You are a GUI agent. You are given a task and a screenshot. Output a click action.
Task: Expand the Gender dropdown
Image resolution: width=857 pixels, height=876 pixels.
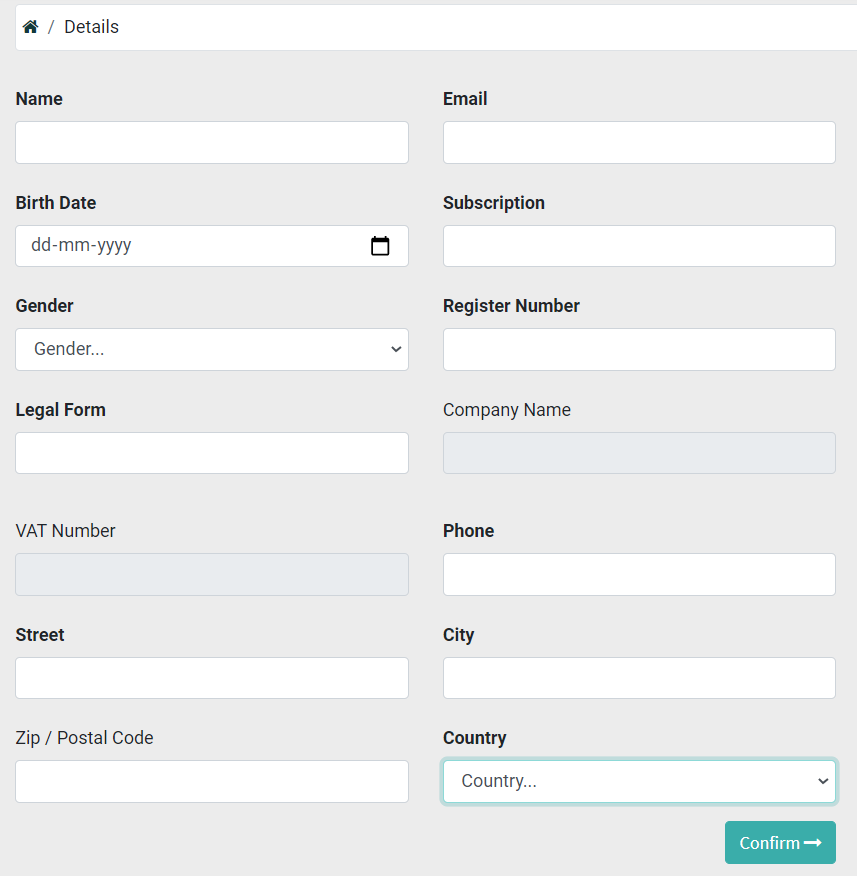[212, 349]
